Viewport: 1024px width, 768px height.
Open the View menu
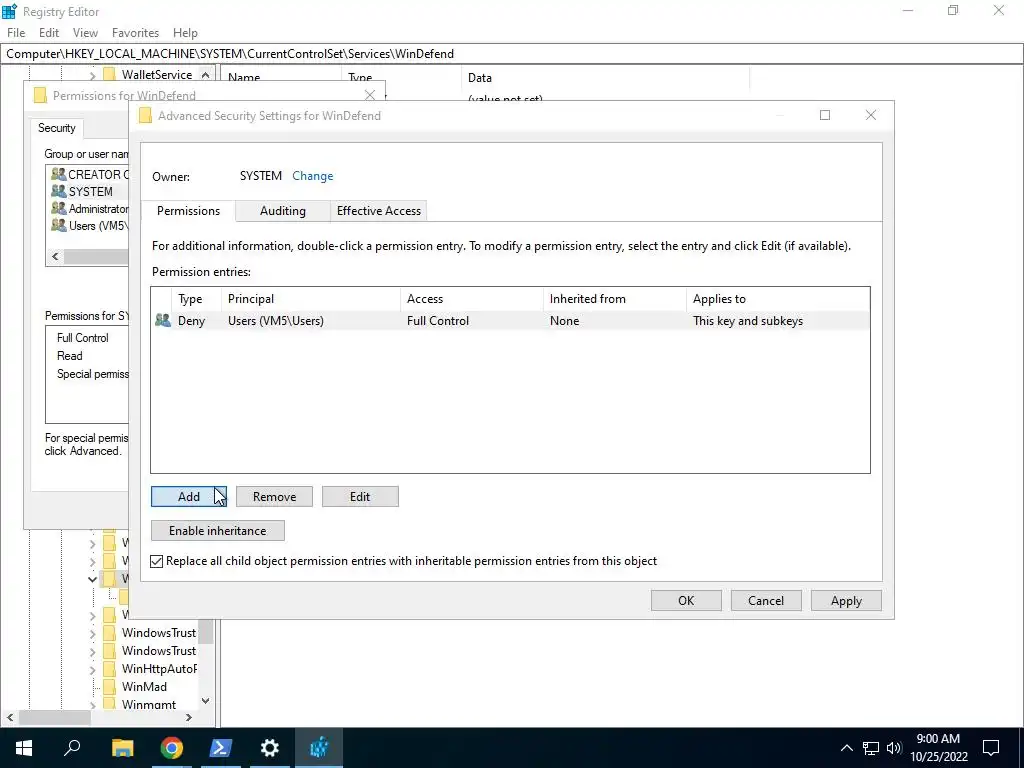pos(85,33)
